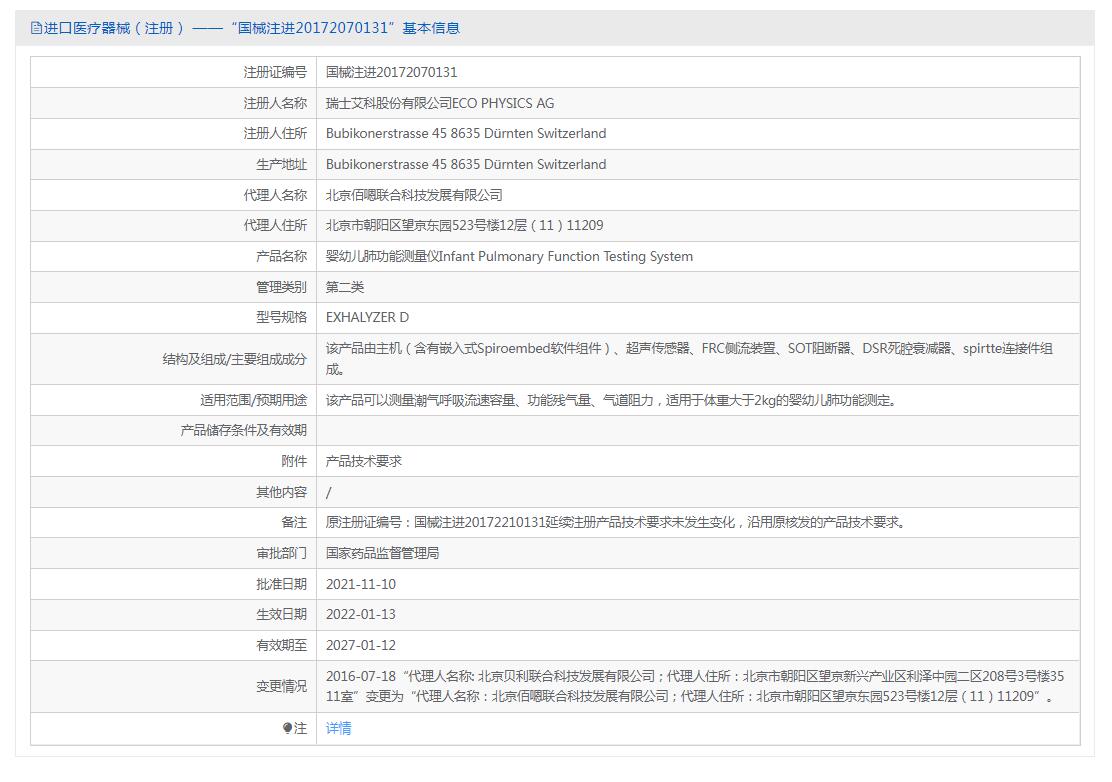Select the 注册人住所 address value
This screenshot has height=782, width=1112.
(466, 133)
